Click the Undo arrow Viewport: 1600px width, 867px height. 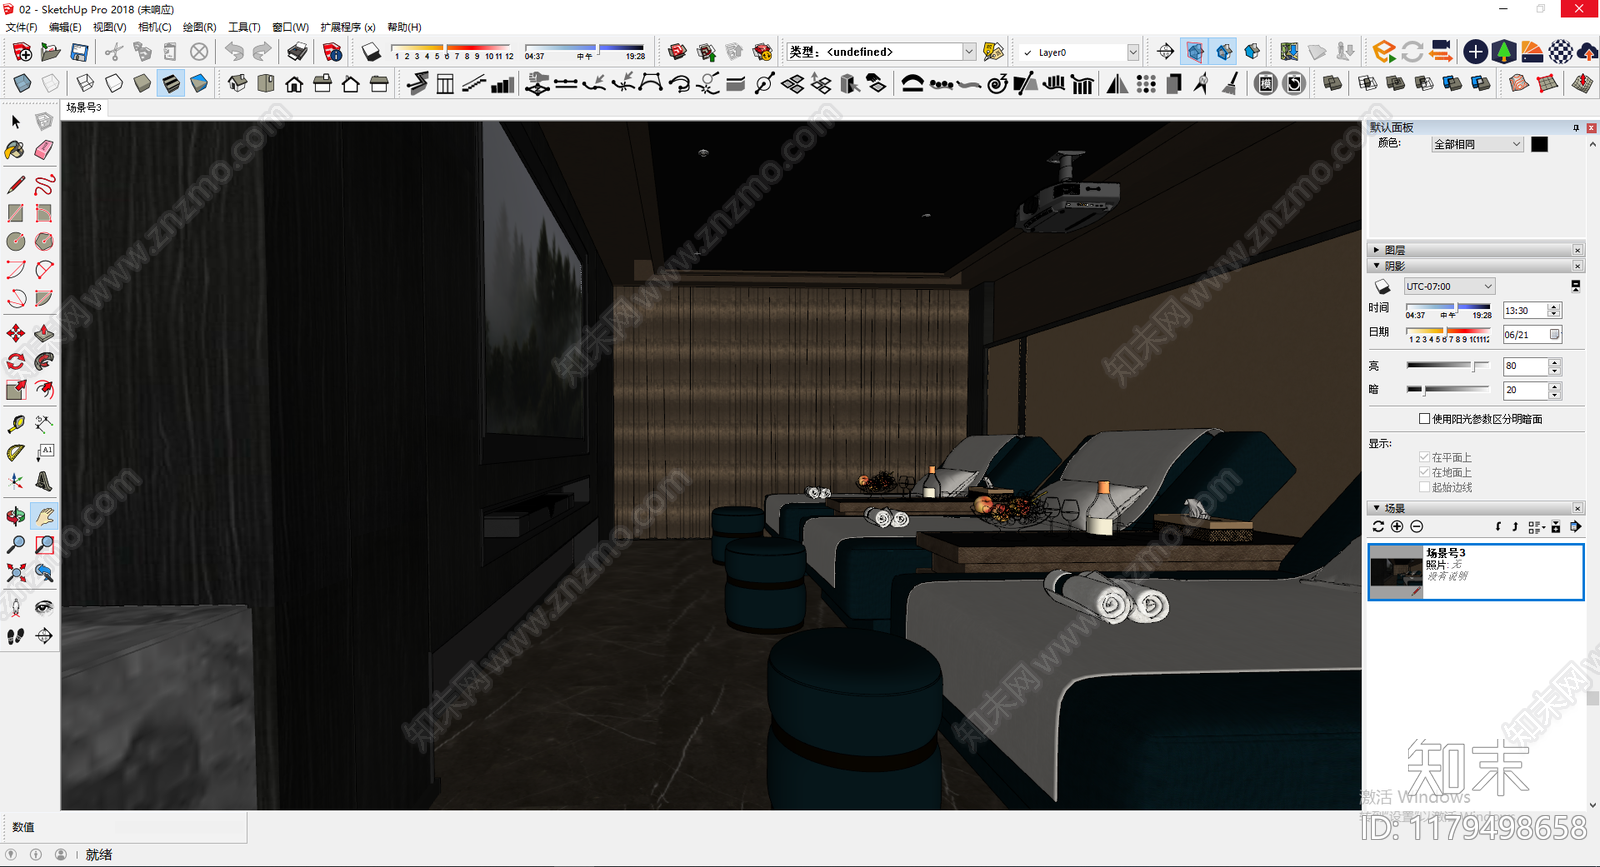click(234, 52)
